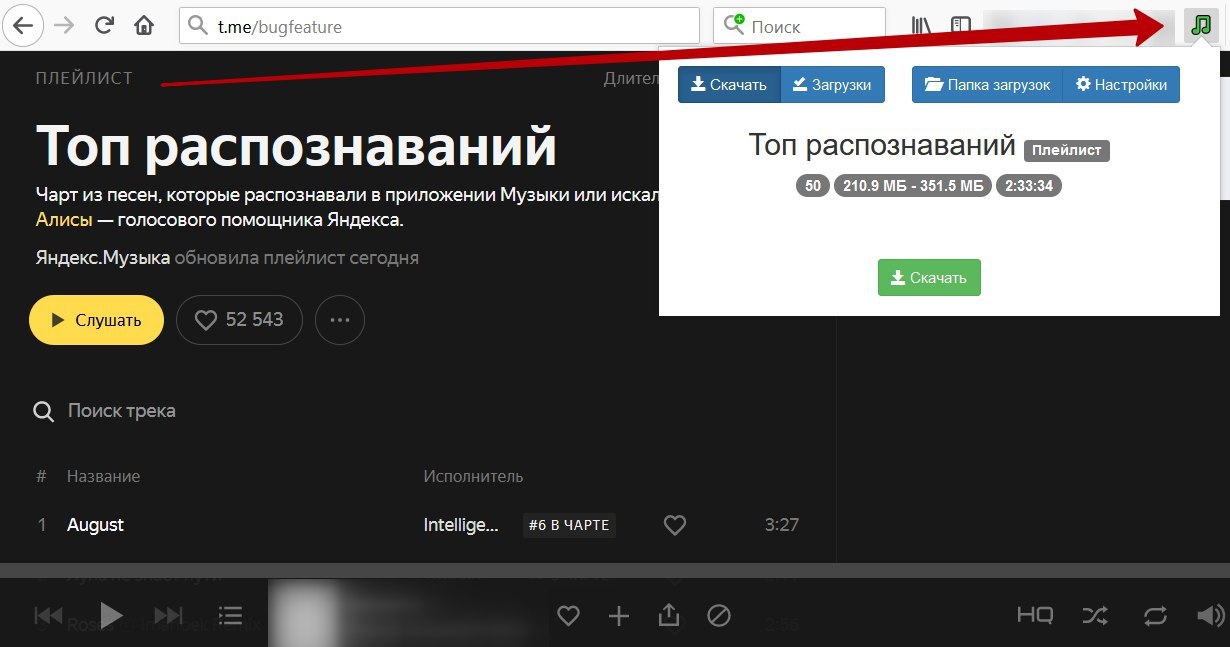Screen dimensions: 1230x647
Task: Click the Исполнитель column header
Action: (473, 476)
